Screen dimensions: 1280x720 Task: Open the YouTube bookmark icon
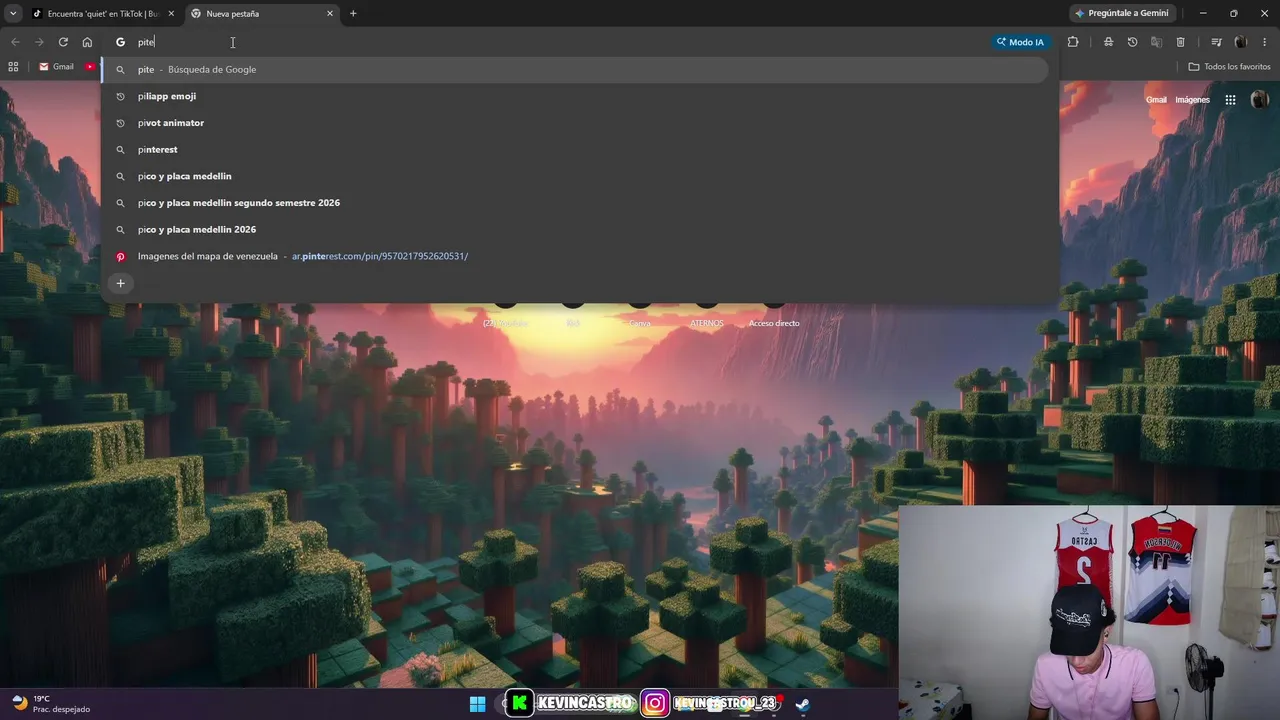tap(90, 67)
